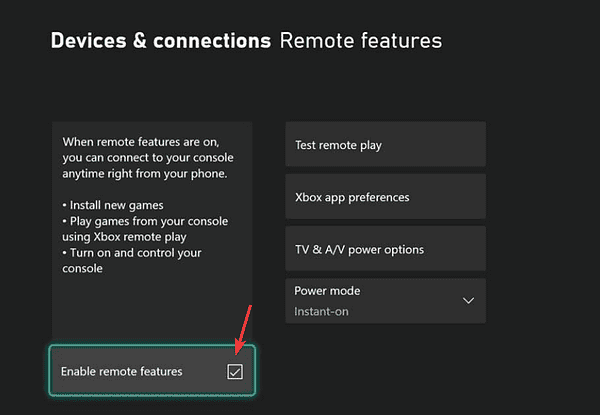Click 'anytime right from your phone' text

pos(144,174)
